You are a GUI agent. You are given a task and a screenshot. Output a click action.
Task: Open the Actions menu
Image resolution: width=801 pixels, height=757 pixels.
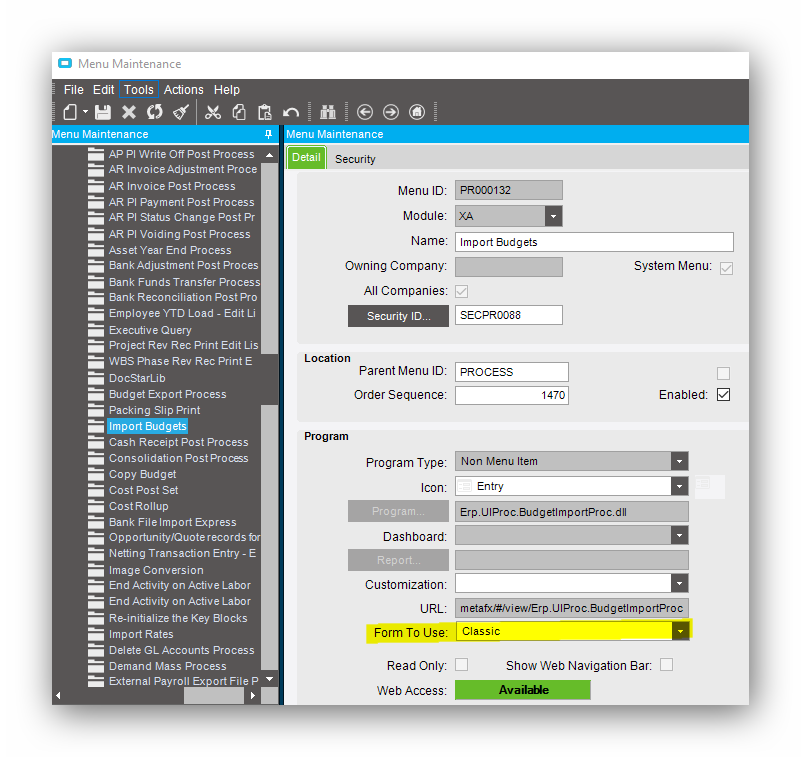click(183, 90)
